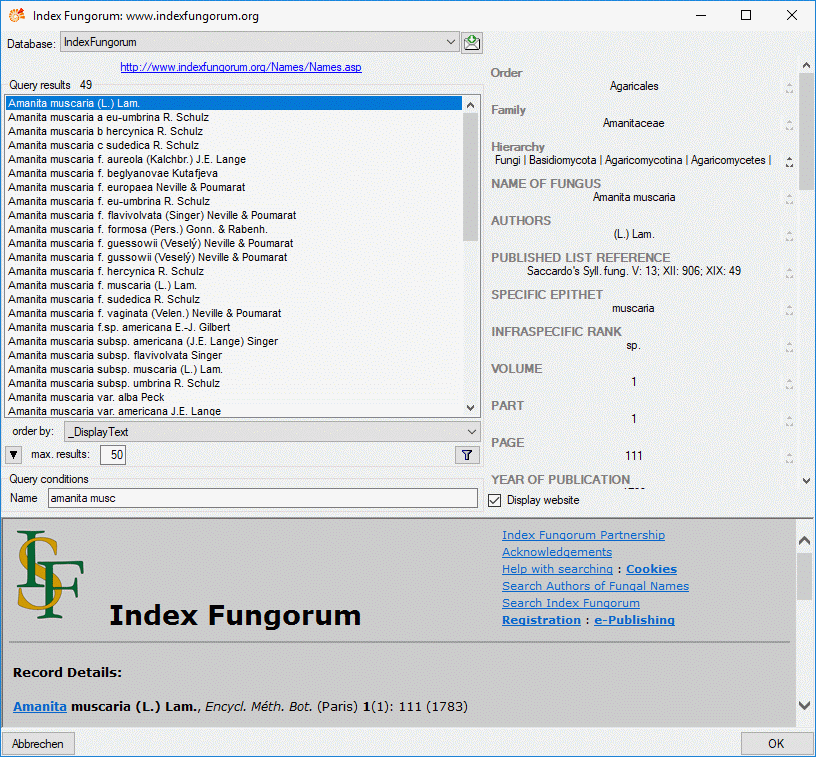This screenshot has height=757, width=816.
Task: Select Amanita muscaria subsp. muscaria (L.) Lam.
Action: pos(234,369)
